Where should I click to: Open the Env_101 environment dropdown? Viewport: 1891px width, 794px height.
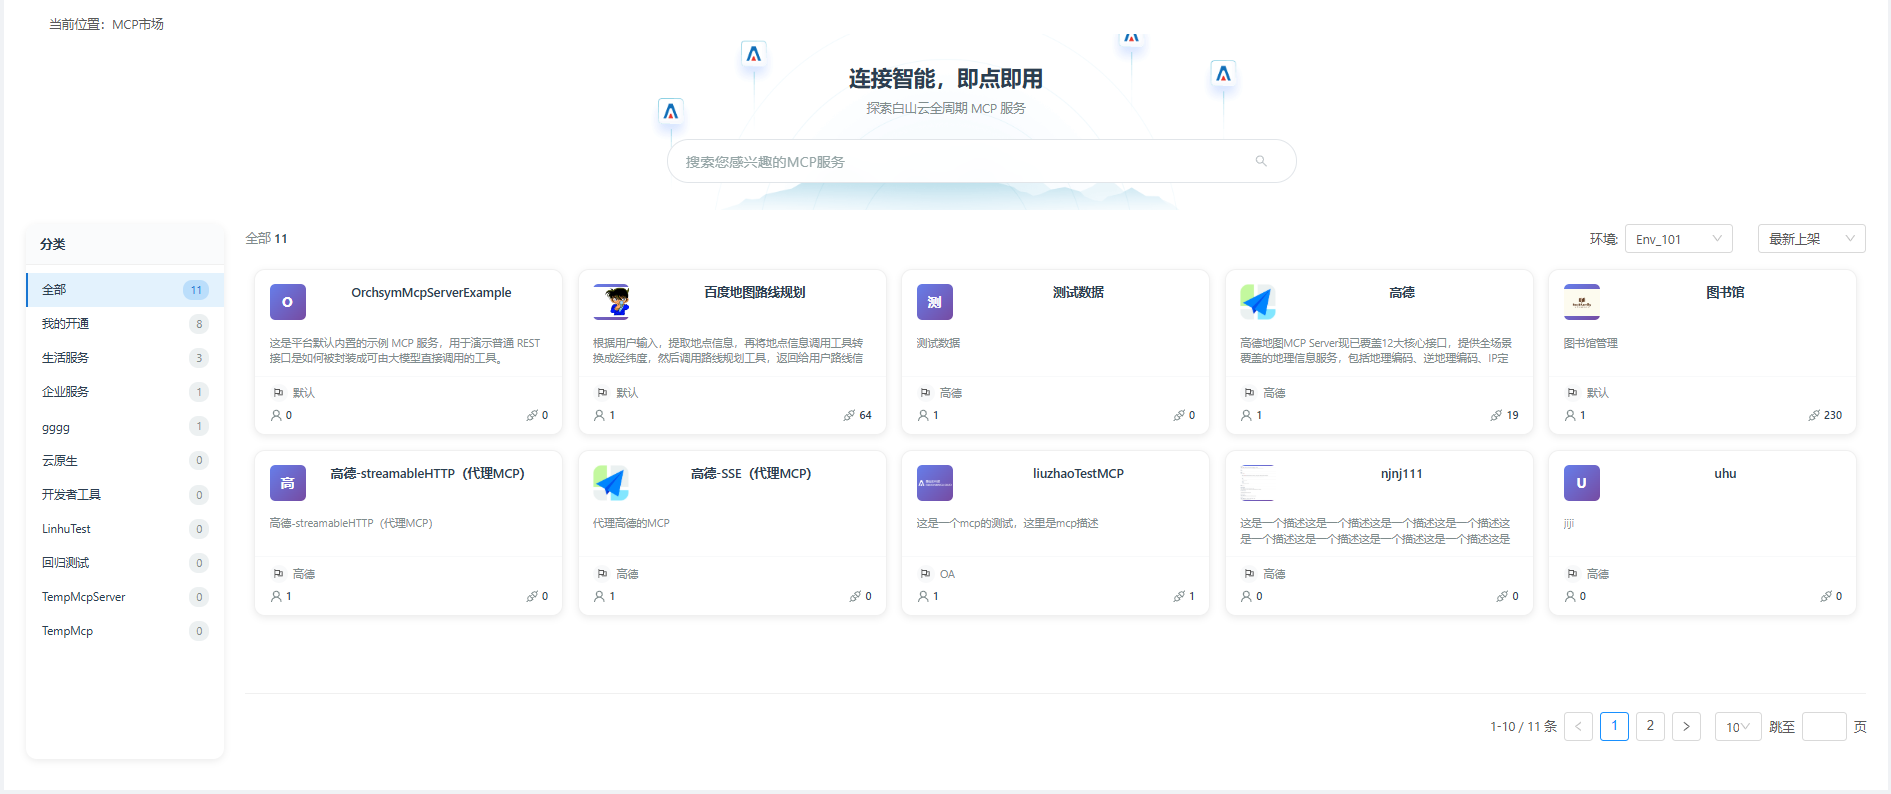click(1678, 239)
